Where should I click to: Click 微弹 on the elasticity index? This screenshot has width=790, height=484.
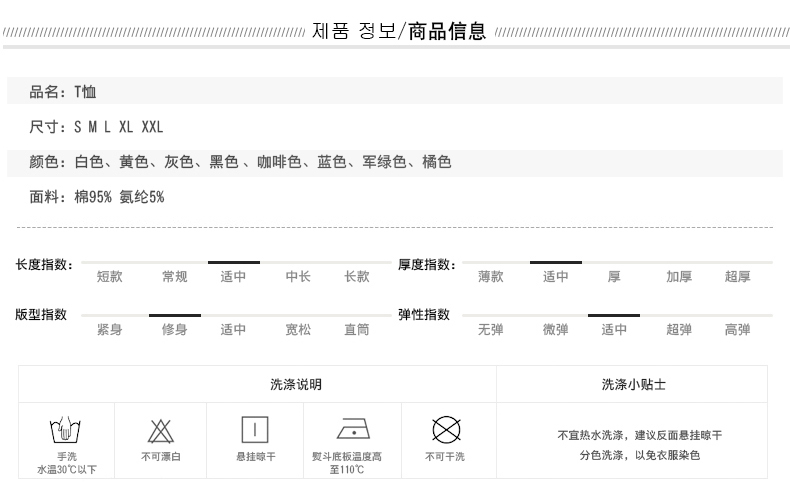tap(555, 329)
